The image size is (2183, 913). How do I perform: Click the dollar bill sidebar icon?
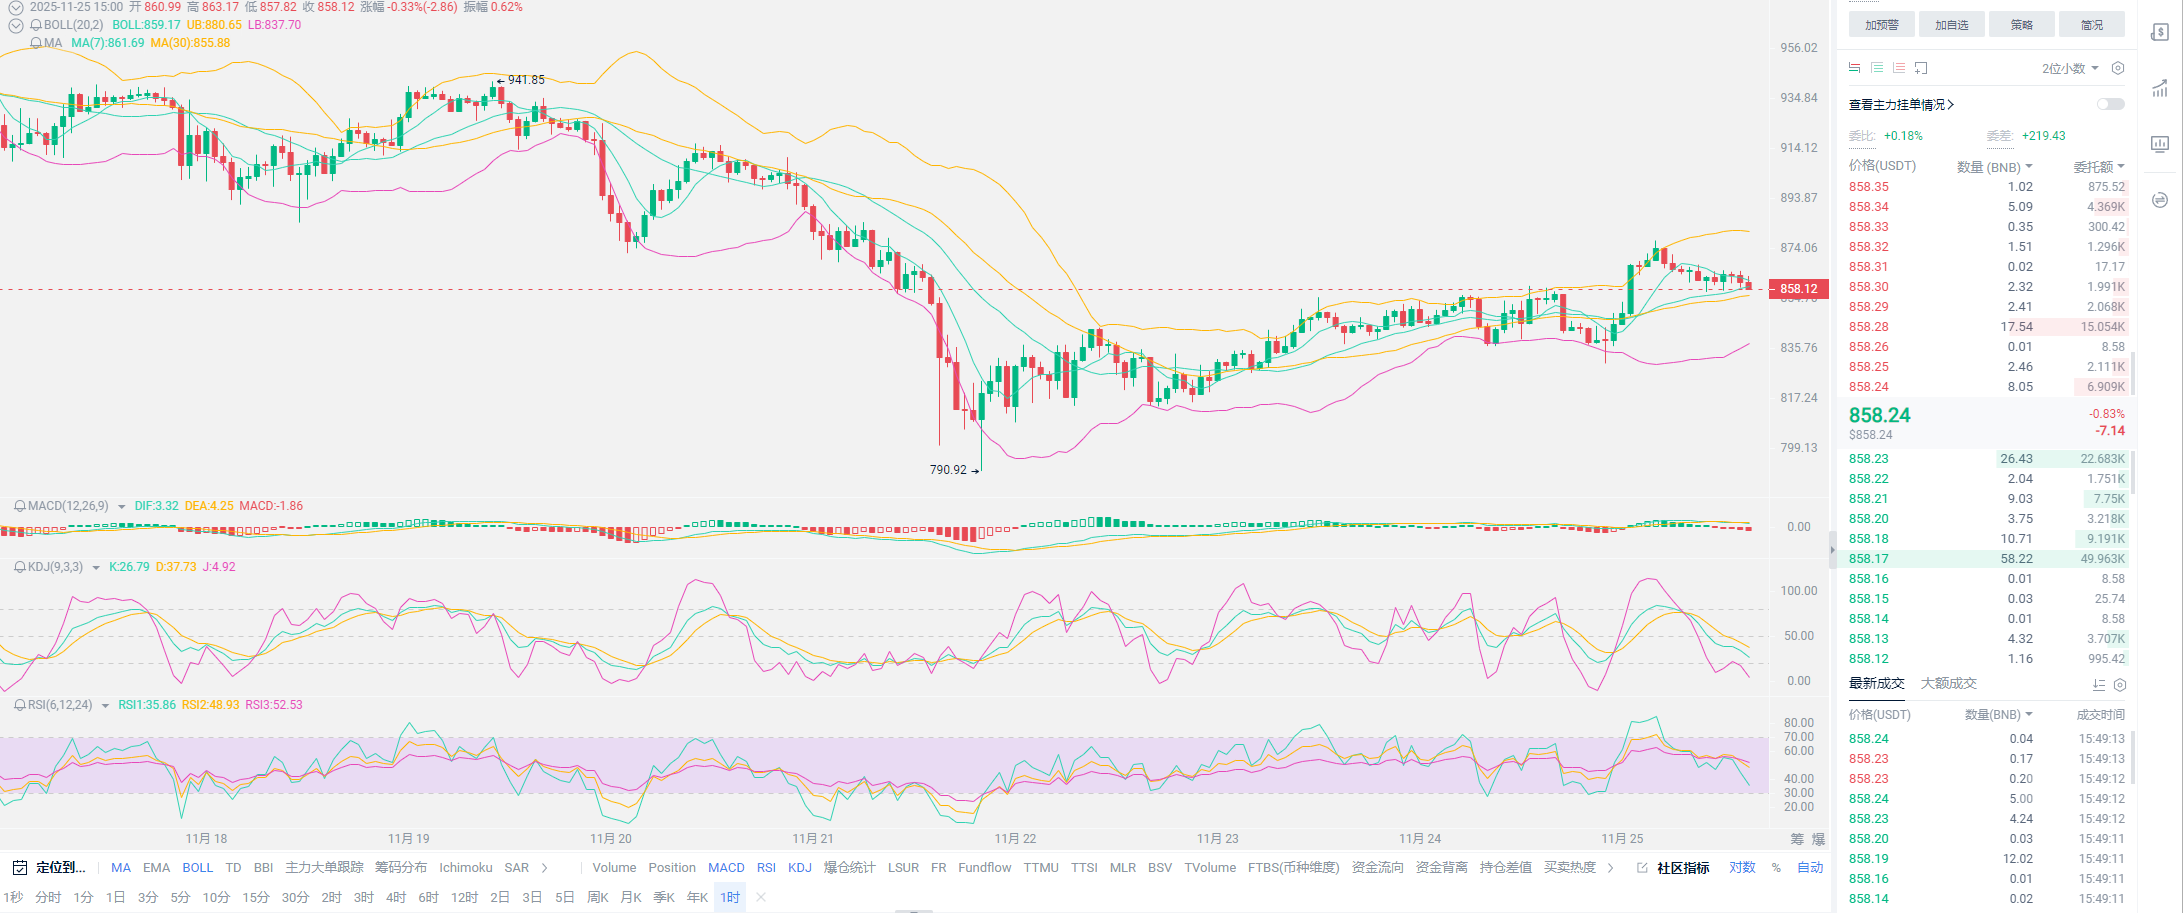[x=2160, y=33]
